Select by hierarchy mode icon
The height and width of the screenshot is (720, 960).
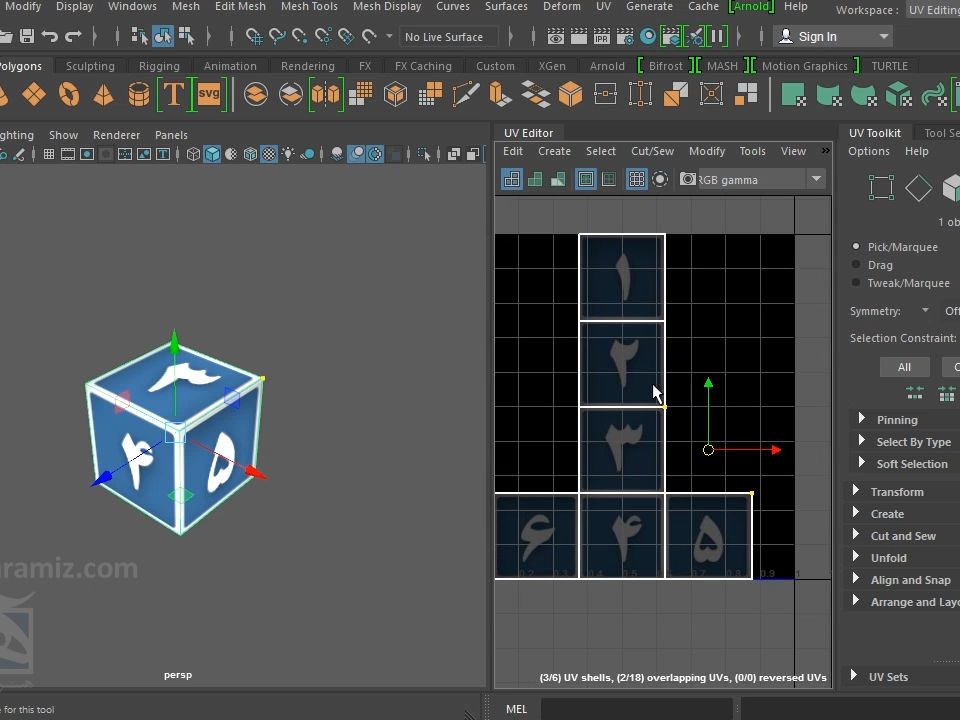pos(139,36)
